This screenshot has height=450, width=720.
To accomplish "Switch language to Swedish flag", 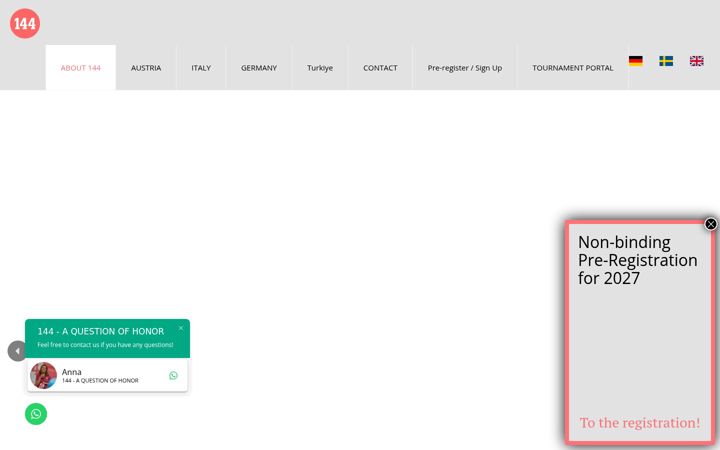I will pos(666,61).
